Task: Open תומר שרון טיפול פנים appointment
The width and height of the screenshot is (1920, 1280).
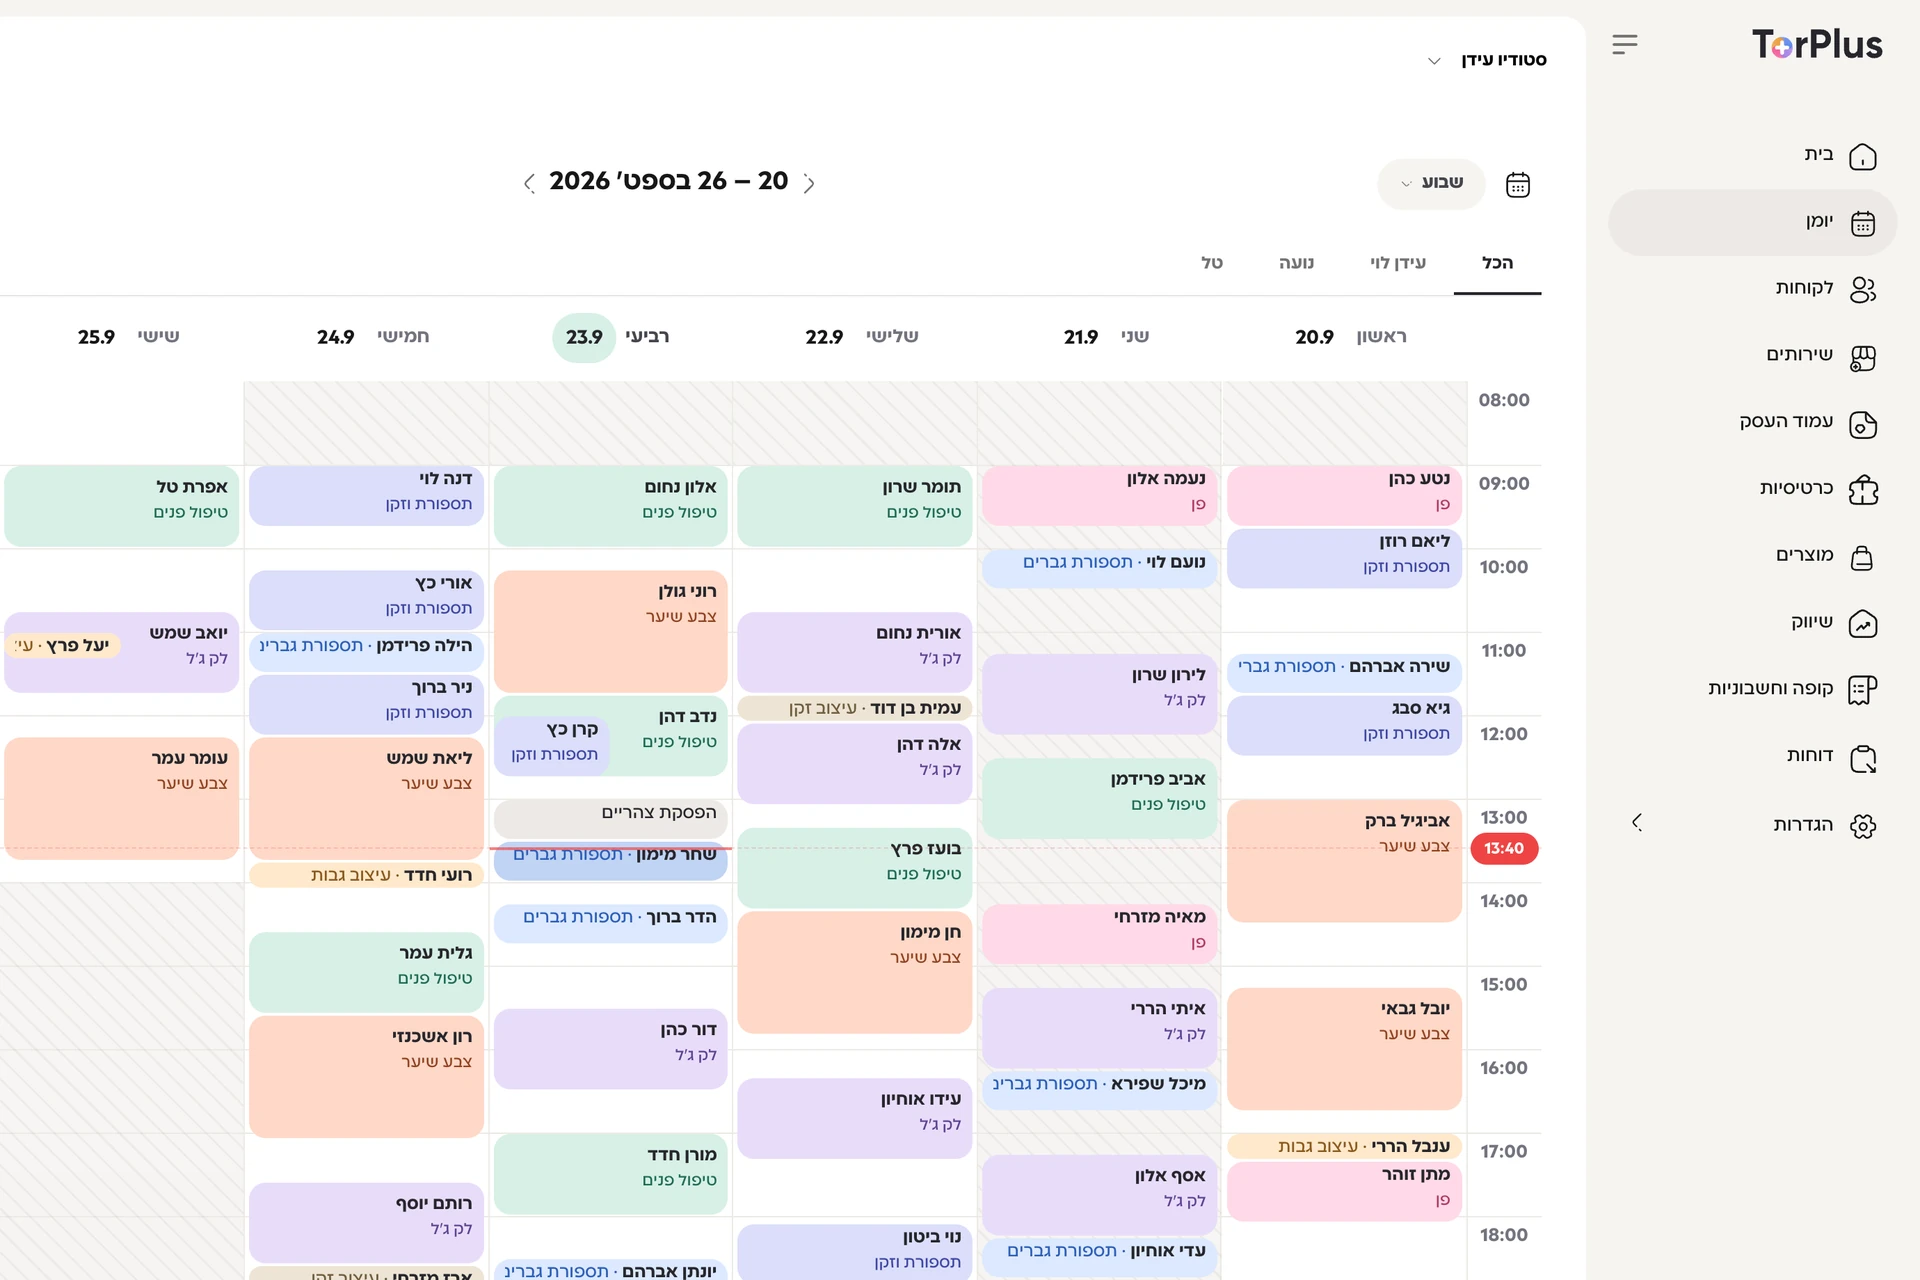Action: pos(855,506)
